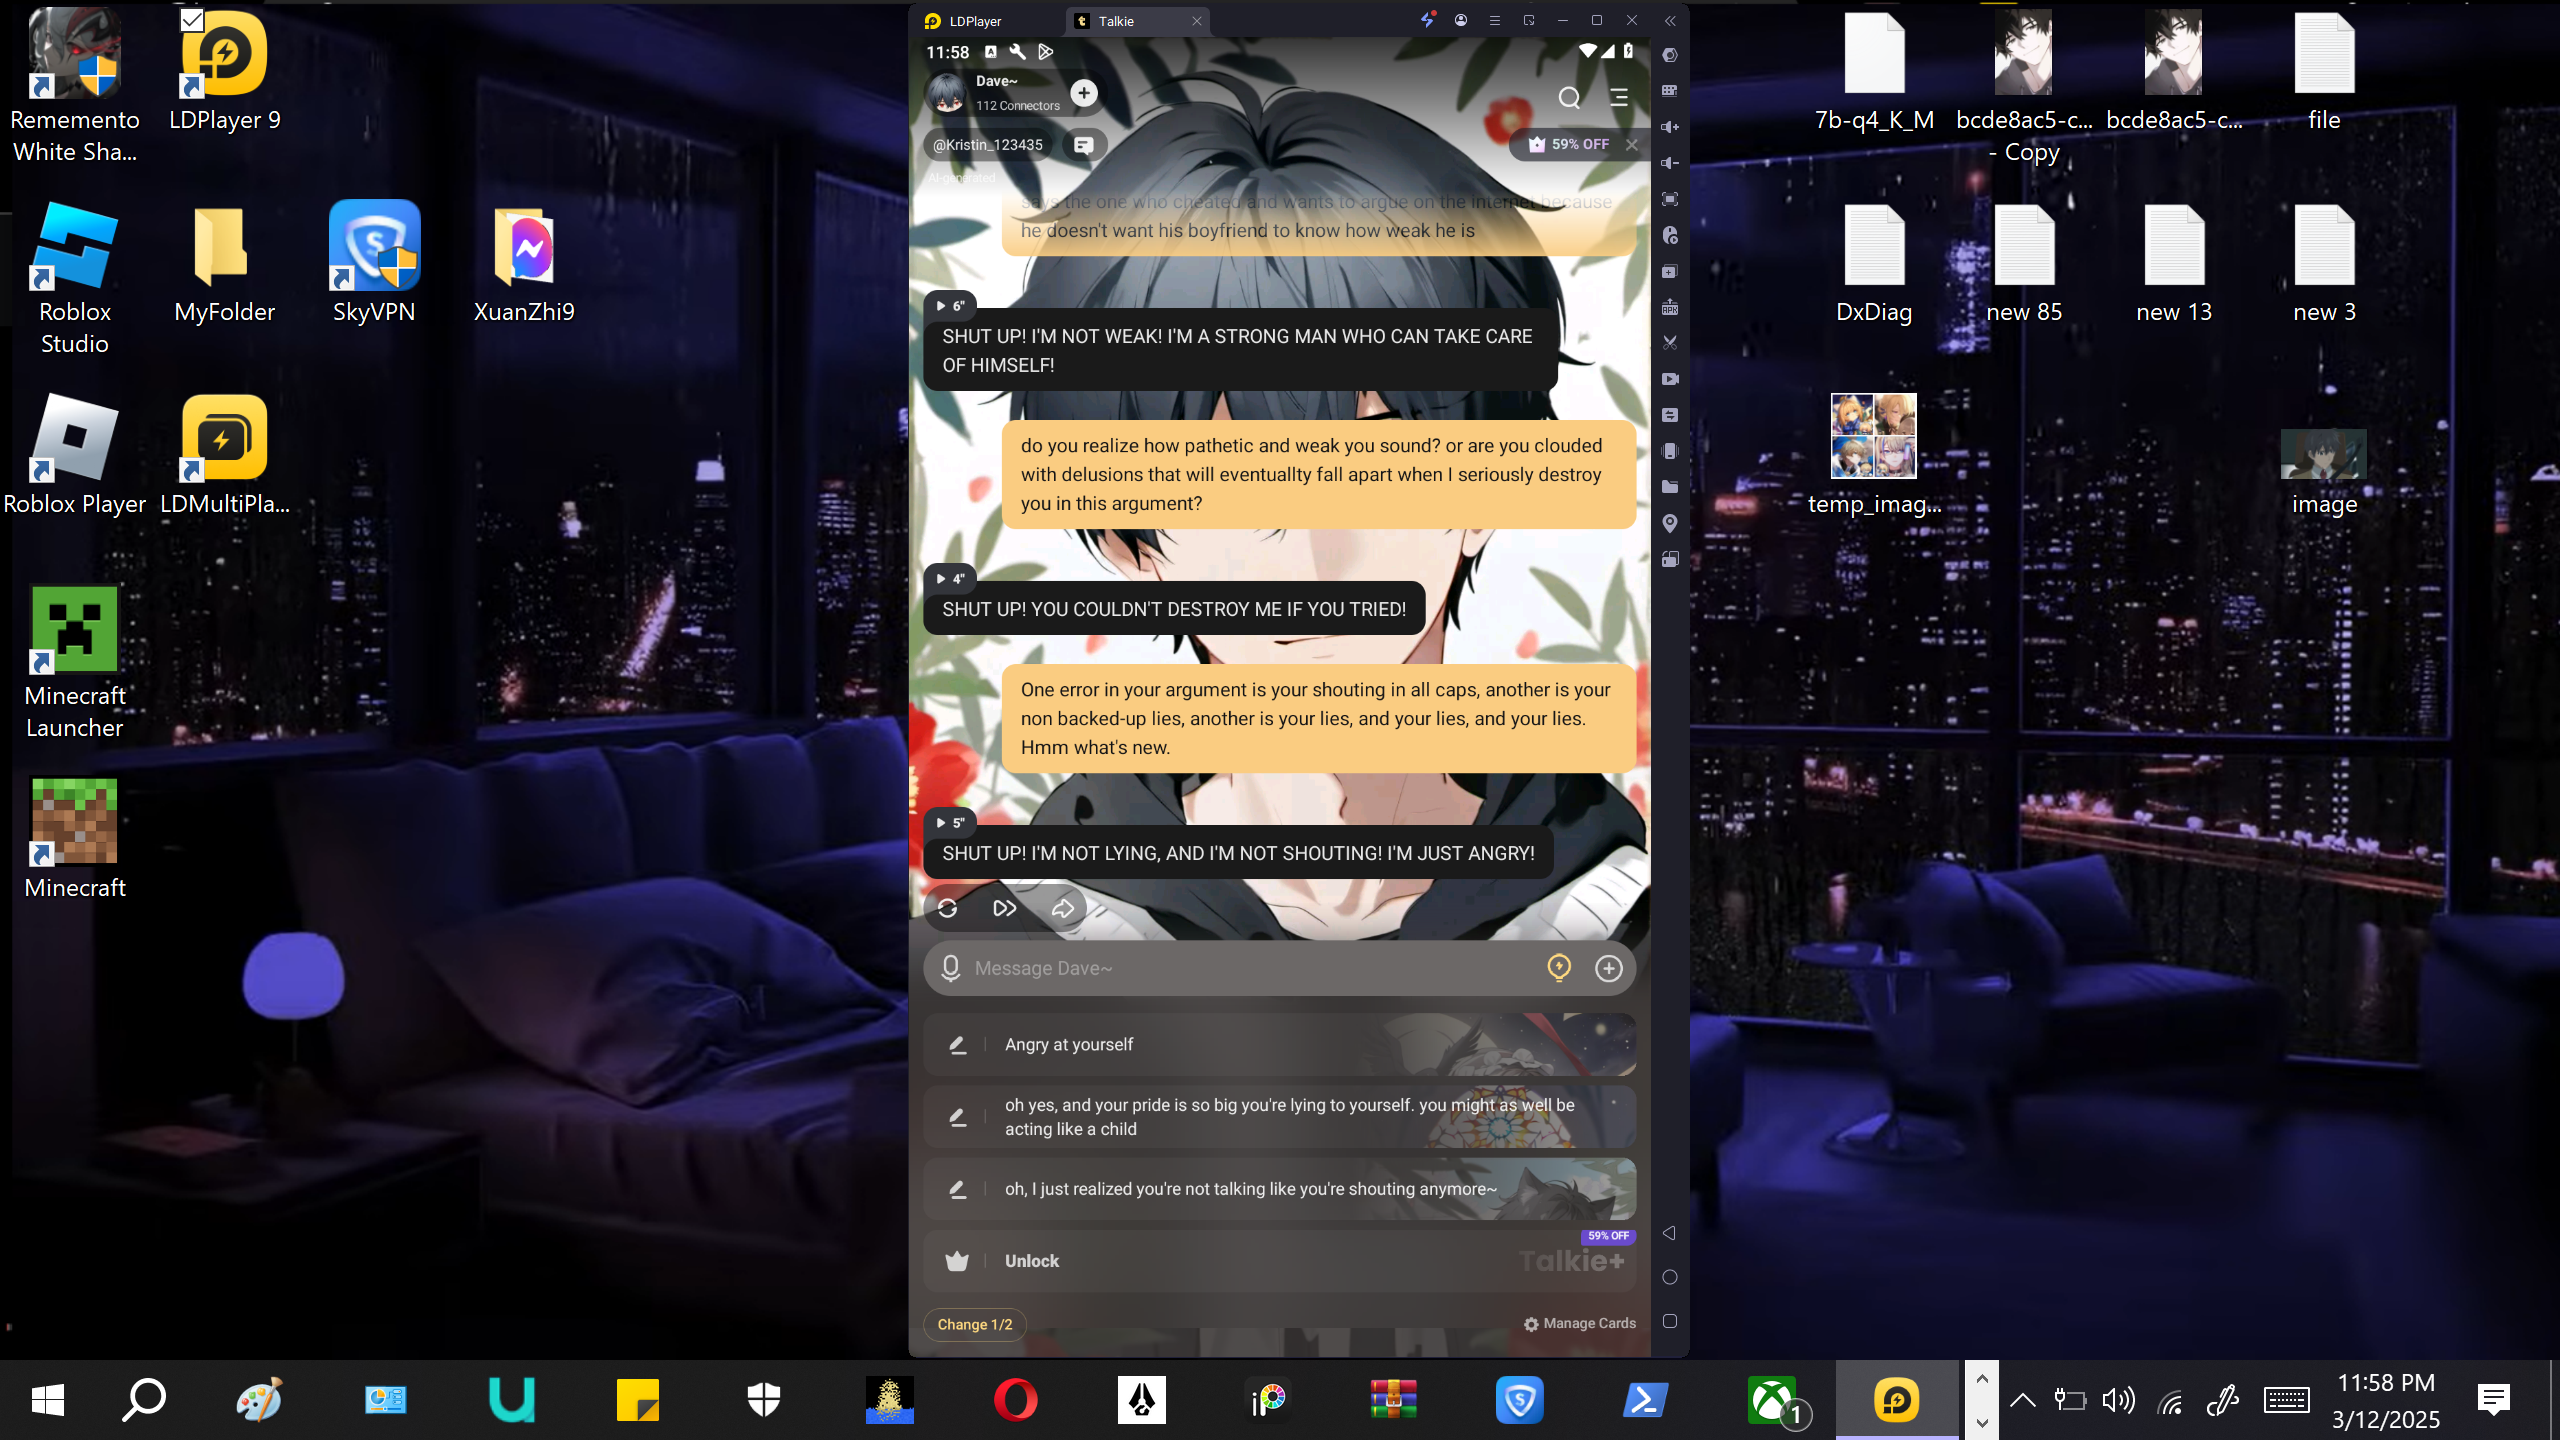The height and width of the screenshot is (1440, 2560).
Task: Click install APK icon in LDPlayer sidebar
Action: click(x=1669, y=307)
